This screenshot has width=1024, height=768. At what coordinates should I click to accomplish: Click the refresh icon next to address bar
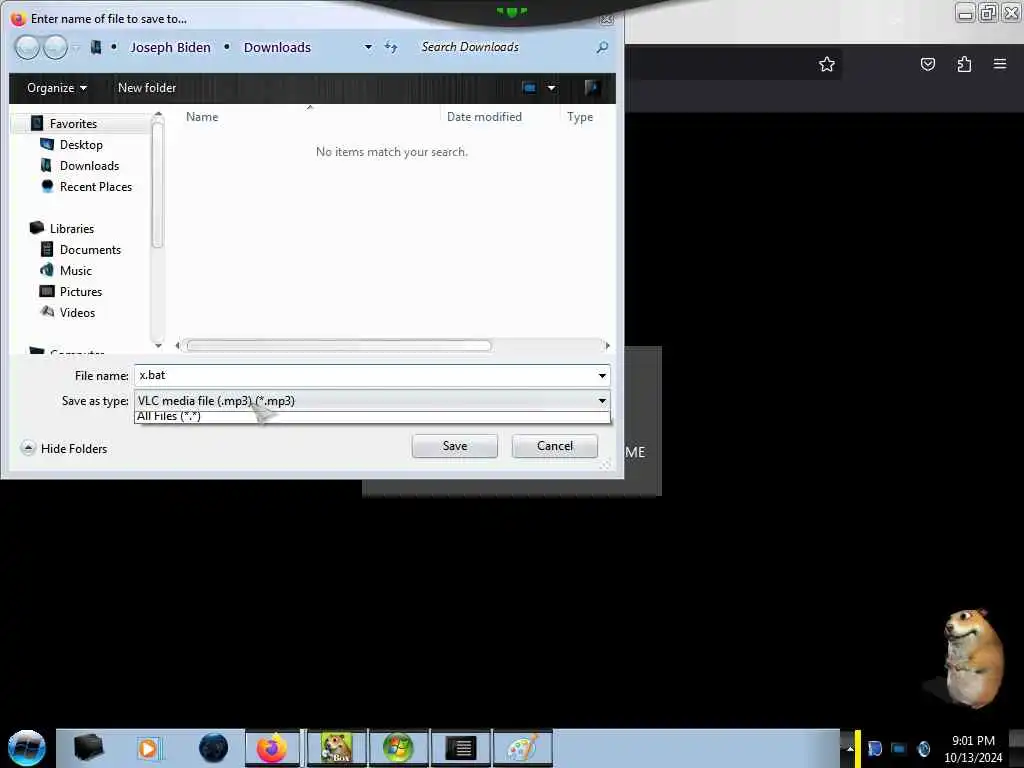[x=391, y=47]
